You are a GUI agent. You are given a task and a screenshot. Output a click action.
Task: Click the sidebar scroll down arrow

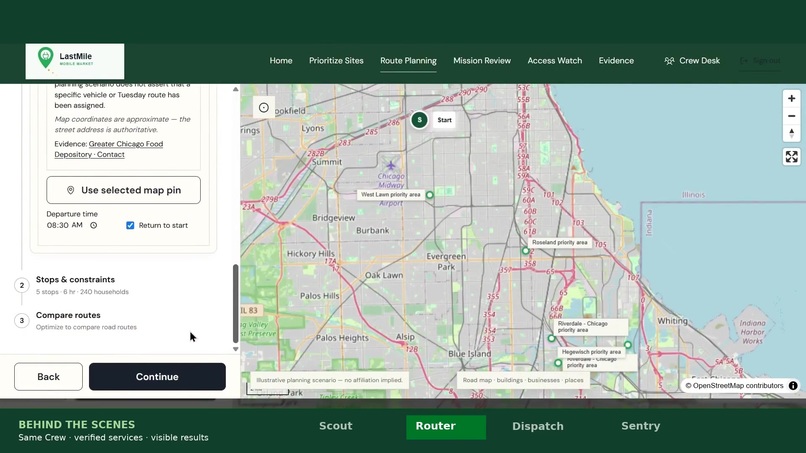pyautogui.click(x=235, y=349)
